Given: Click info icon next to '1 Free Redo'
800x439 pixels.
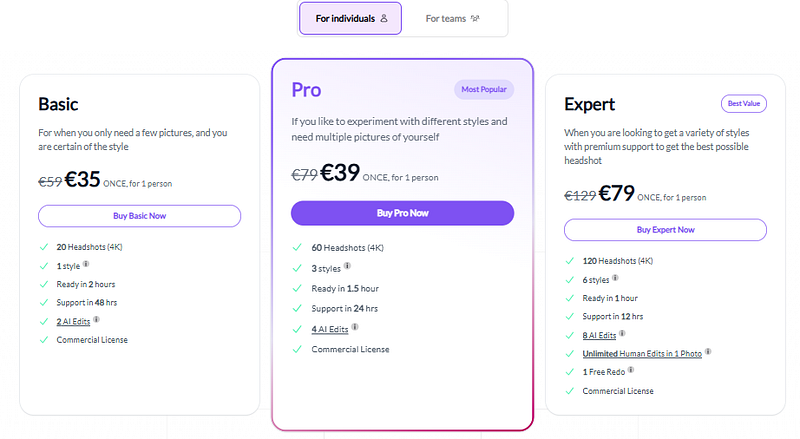Looking at the screenshot, I should coord(632,372).
